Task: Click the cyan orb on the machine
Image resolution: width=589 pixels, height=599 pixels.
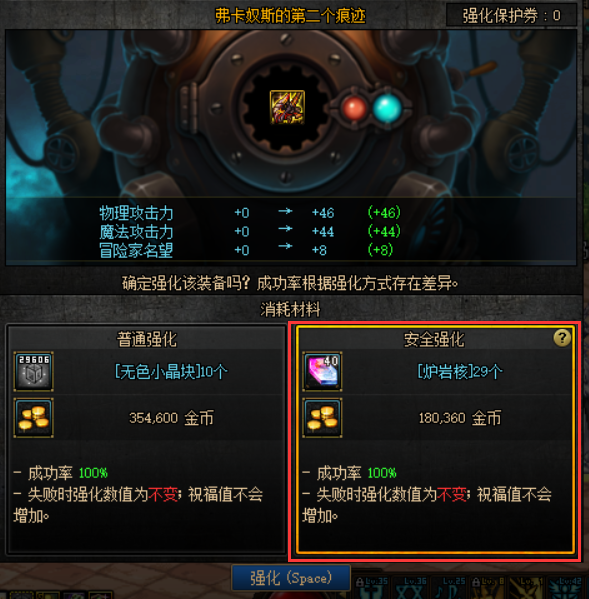Action: (x=387, y=108)
